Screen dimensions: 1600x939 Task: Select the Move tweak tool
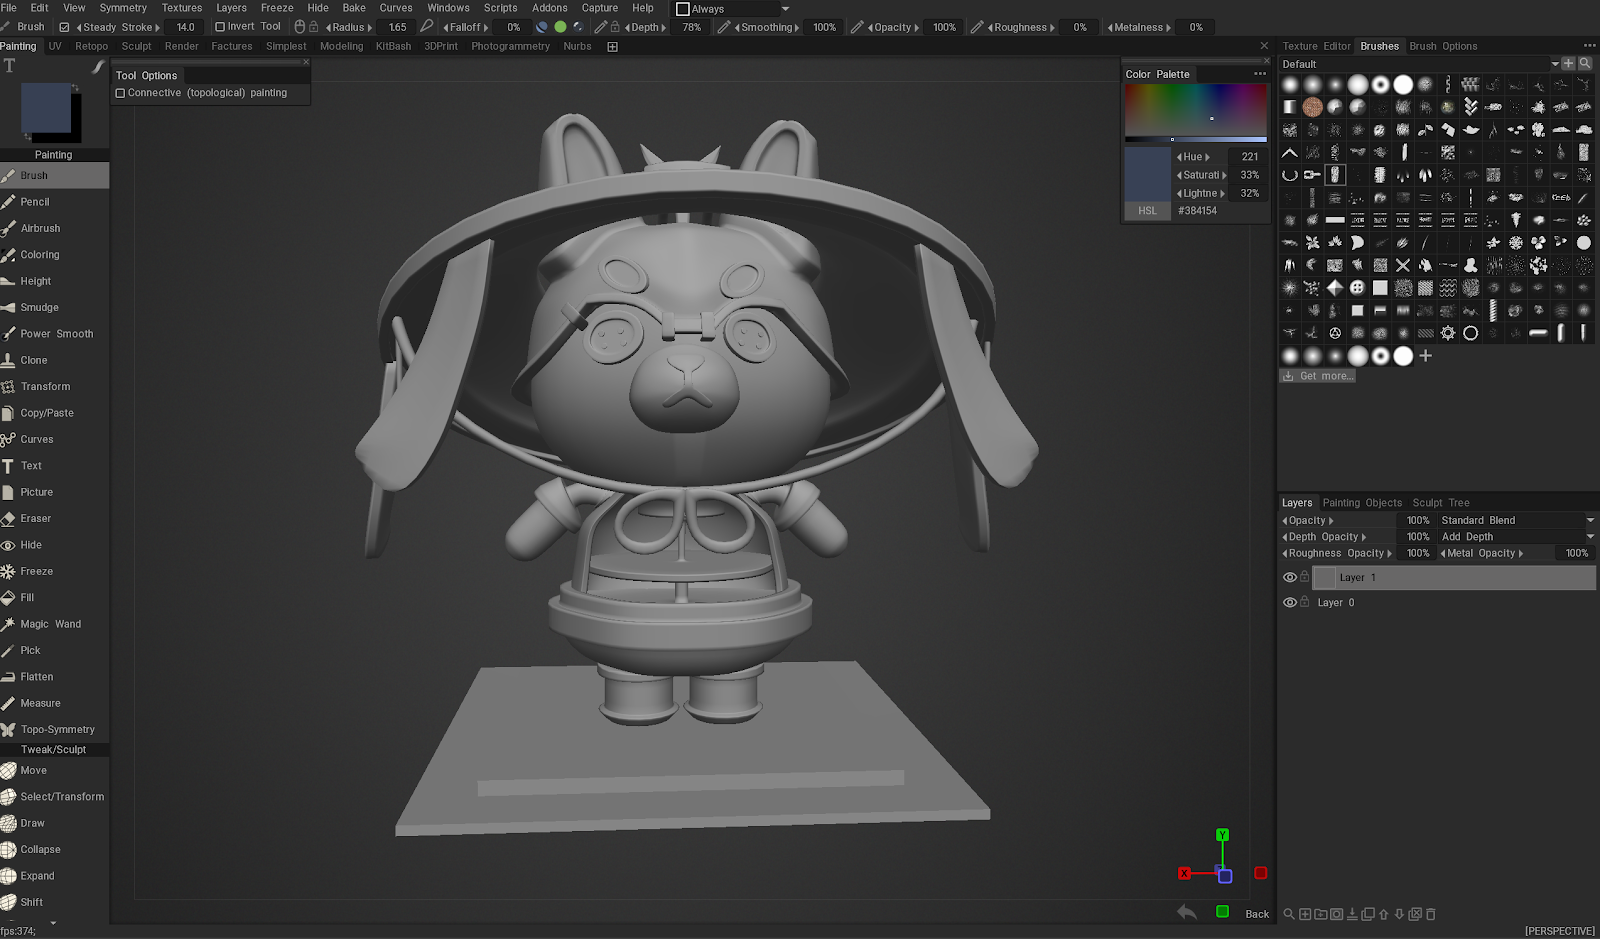click(54, 771)
